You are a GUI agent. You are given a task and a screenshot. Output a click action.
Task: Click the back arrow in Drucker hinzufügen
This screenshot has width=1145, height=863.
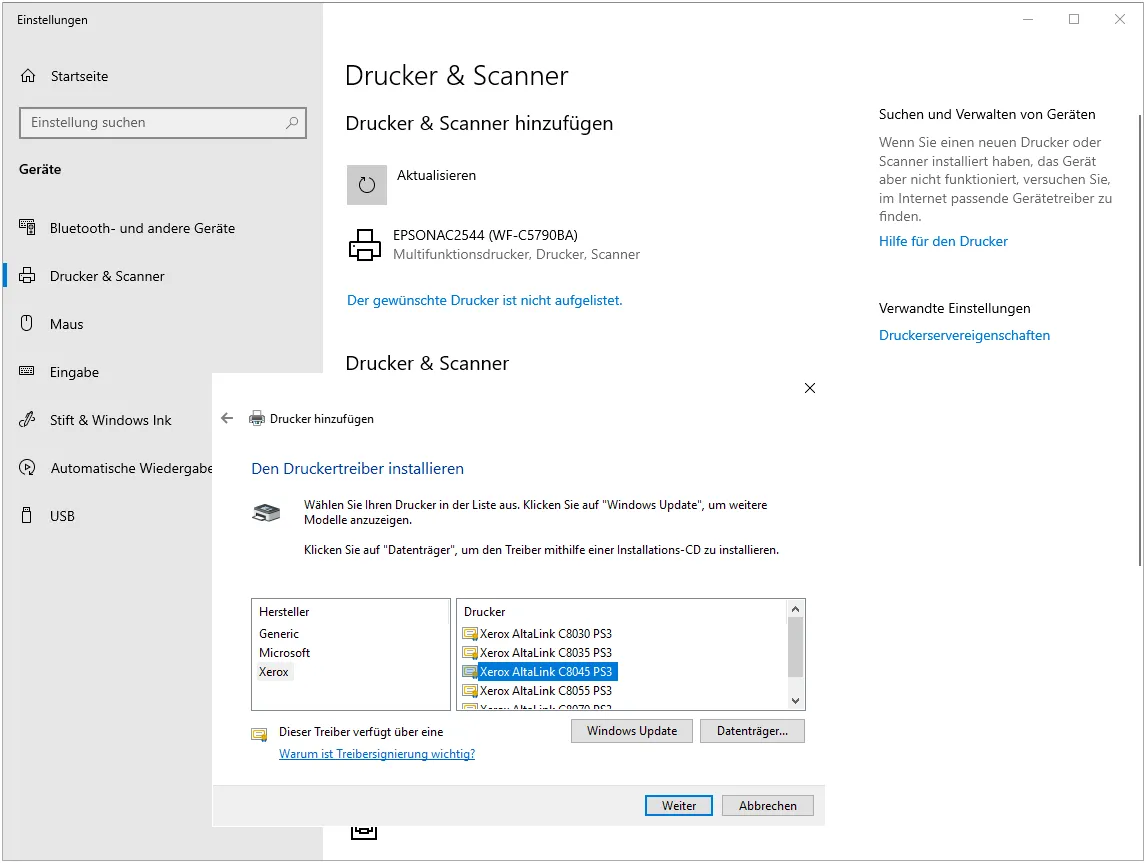click(227, 419)
